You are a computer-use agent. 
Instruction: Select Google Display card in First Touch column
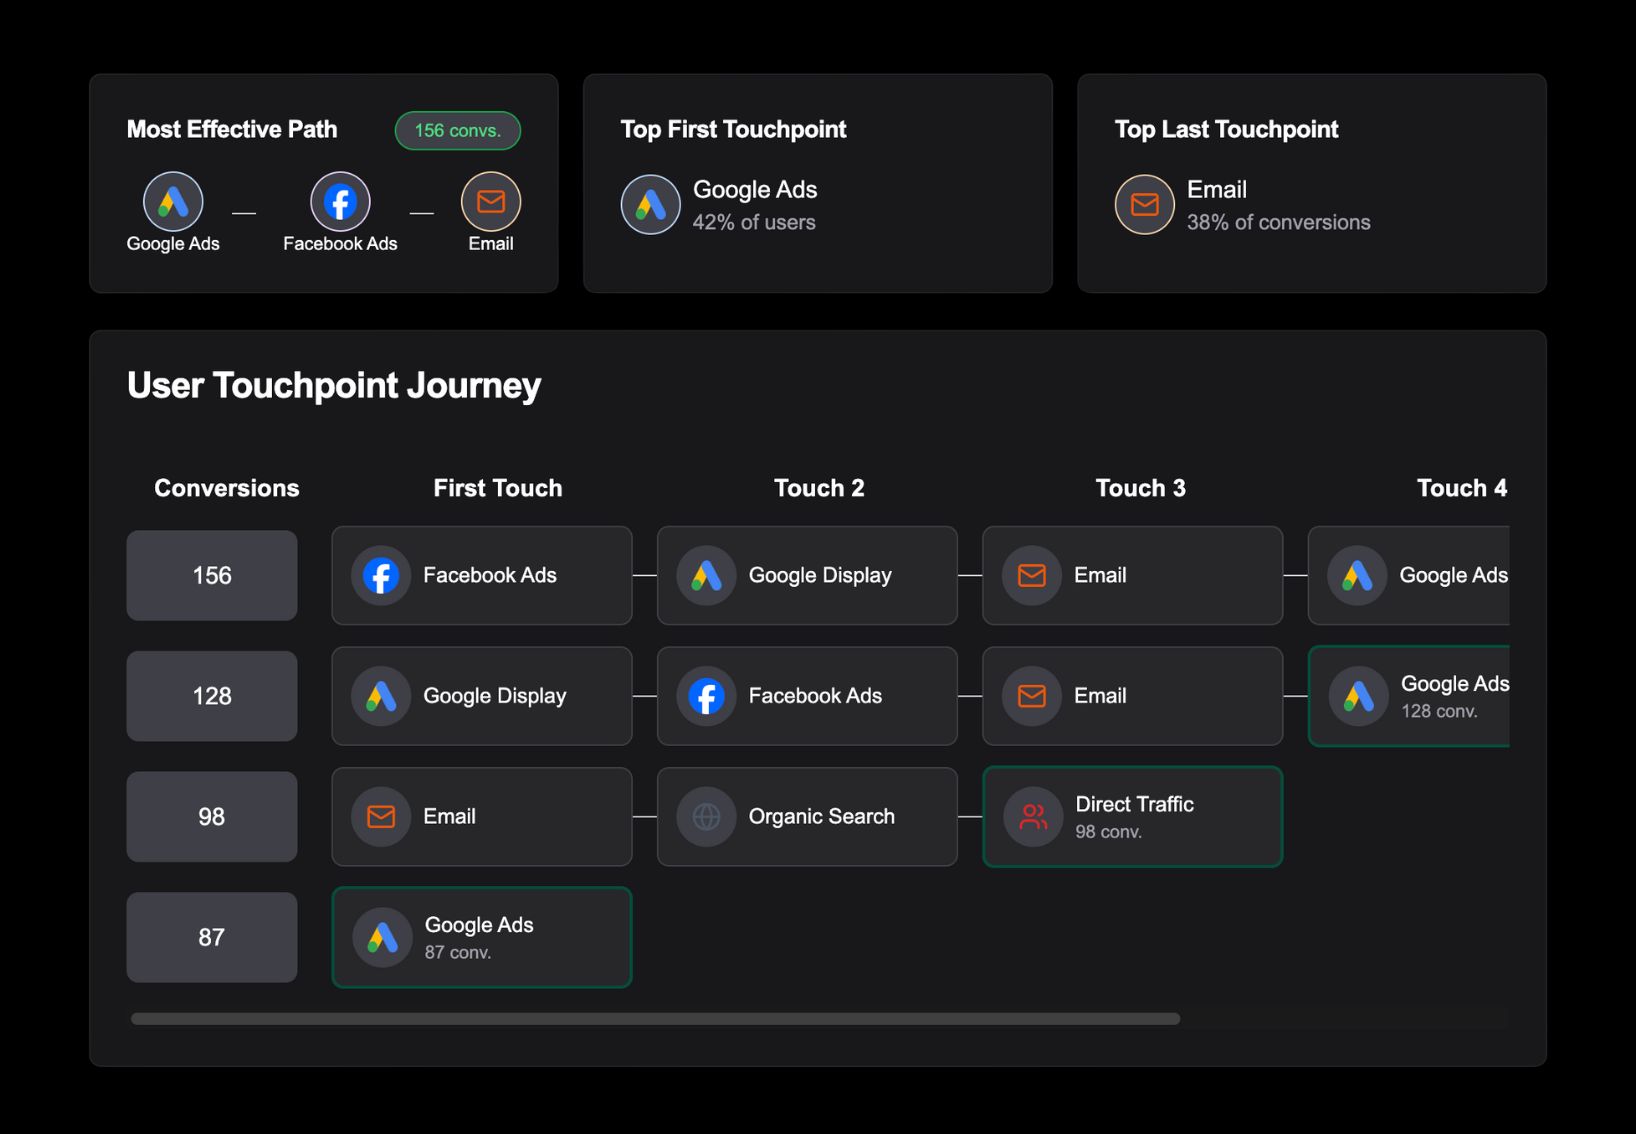click(x=481, y=696)
